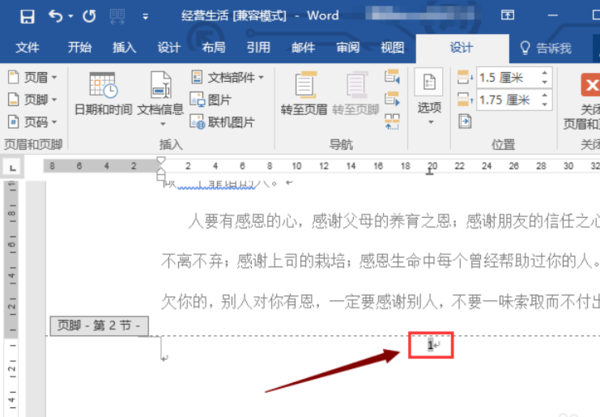Screen dimensions: 600x417
Task: Open the 文档部件 dropdown
Action: [x=227, y=77]
